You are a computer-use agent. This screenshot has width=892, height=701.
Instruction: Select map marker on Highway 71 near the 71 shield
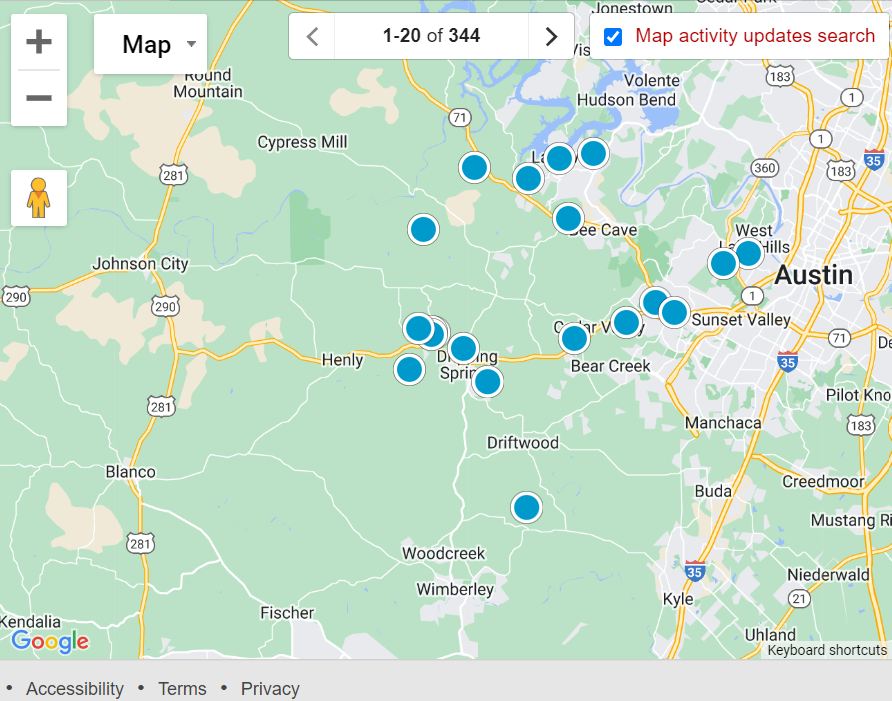(x=474, y=167)
